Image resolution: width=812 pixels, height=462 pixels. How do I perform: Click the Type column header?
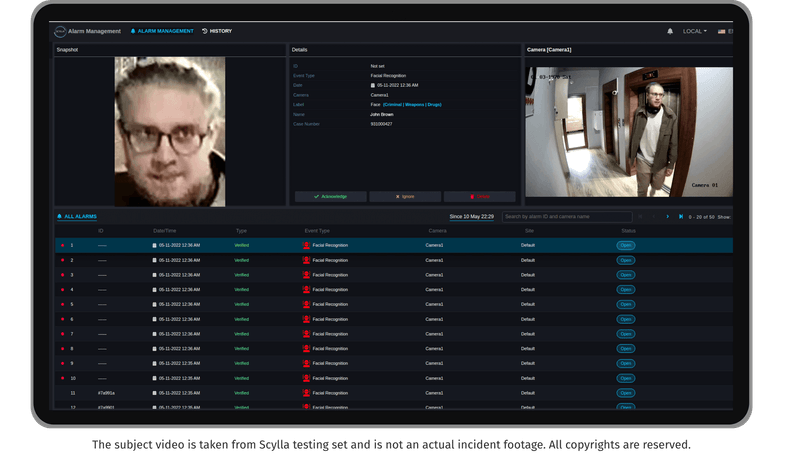pyautogui.click(x=241, y=231)
